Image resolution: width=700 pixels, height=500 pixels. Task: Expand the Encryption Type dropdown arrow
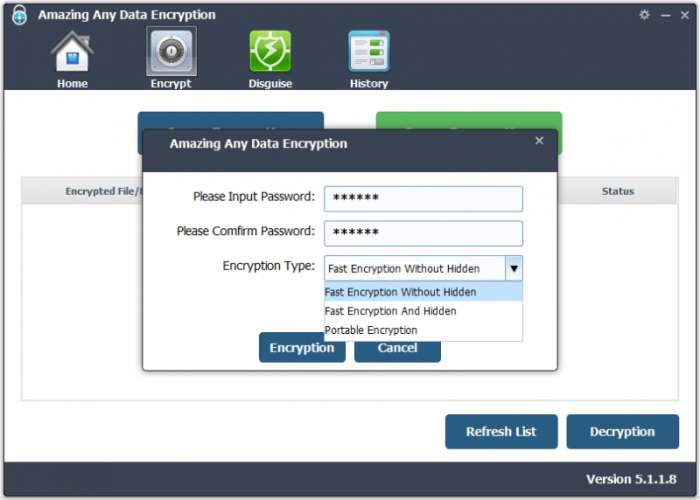pos(514,268)
